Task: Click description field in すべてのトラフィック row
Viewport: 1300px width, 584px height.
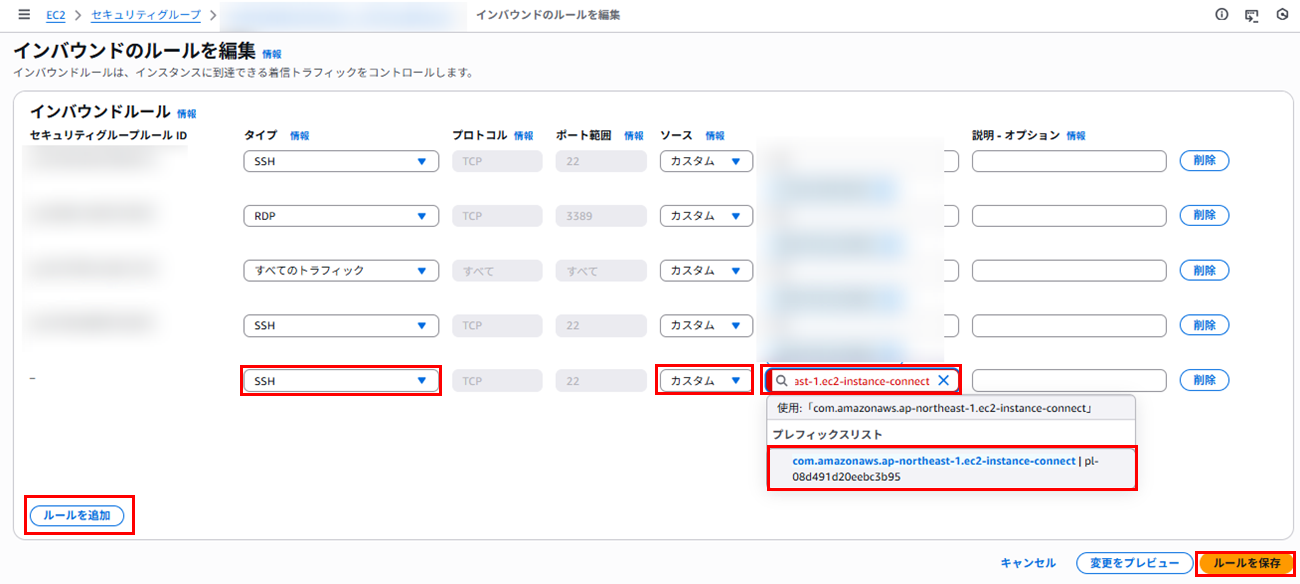Action: point(1069,271)
